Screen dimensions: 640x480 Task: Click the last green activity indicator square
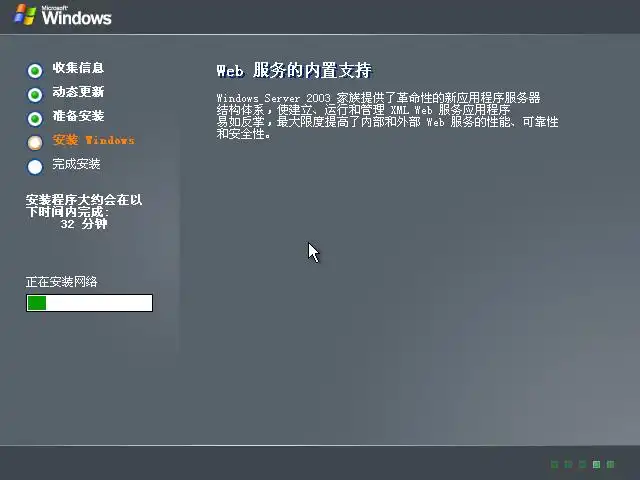610,464
